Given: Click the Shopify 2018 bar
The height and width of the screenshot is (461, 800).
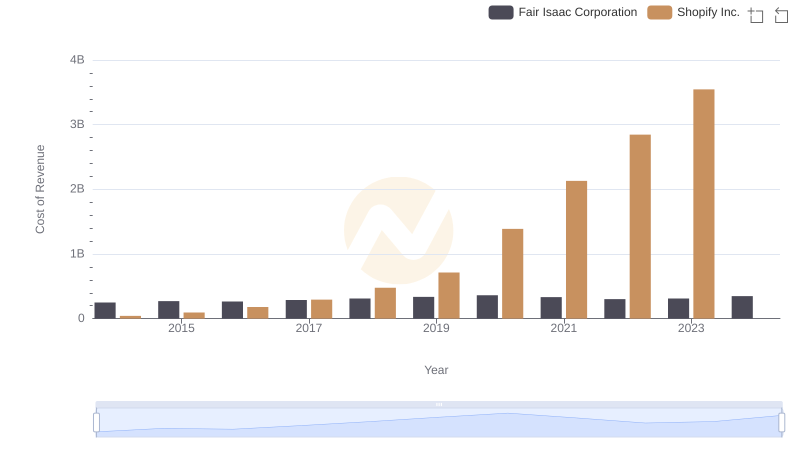Looking at the screenshot, I should 385,303.
